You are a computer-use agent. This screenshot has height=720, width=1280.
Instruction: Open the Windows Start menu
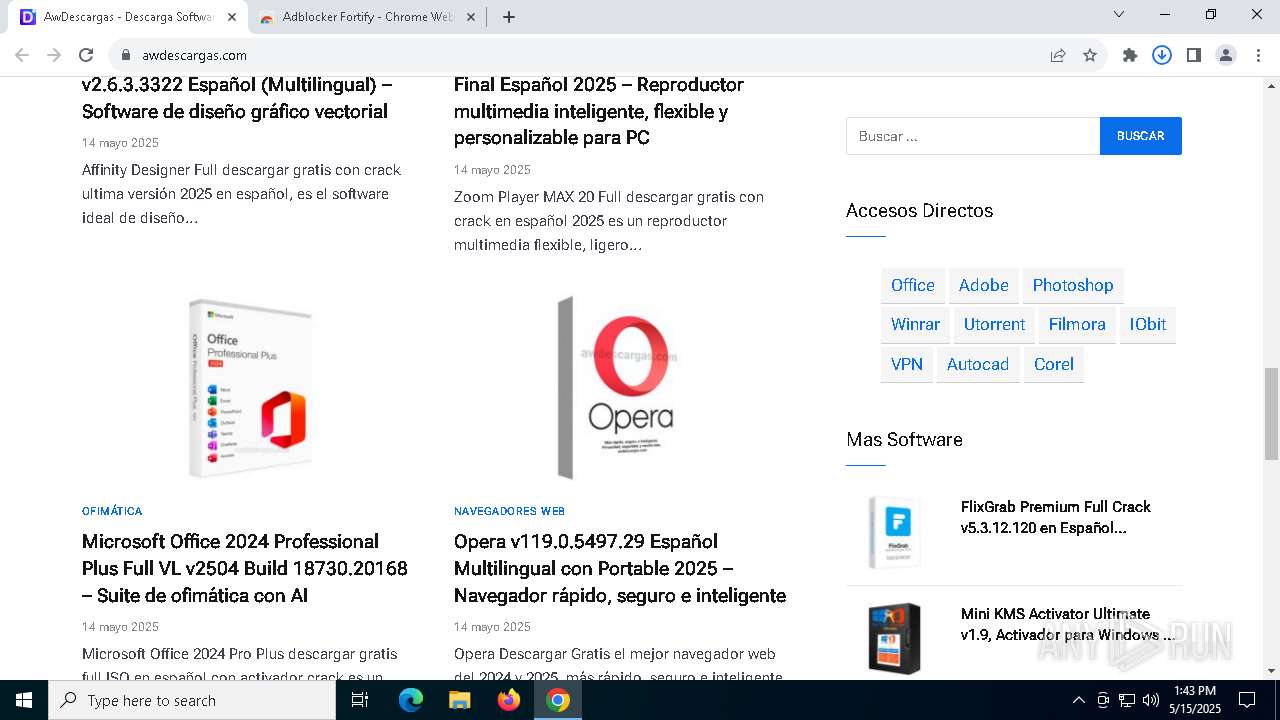pyautogui.click(x=24, y=700)
